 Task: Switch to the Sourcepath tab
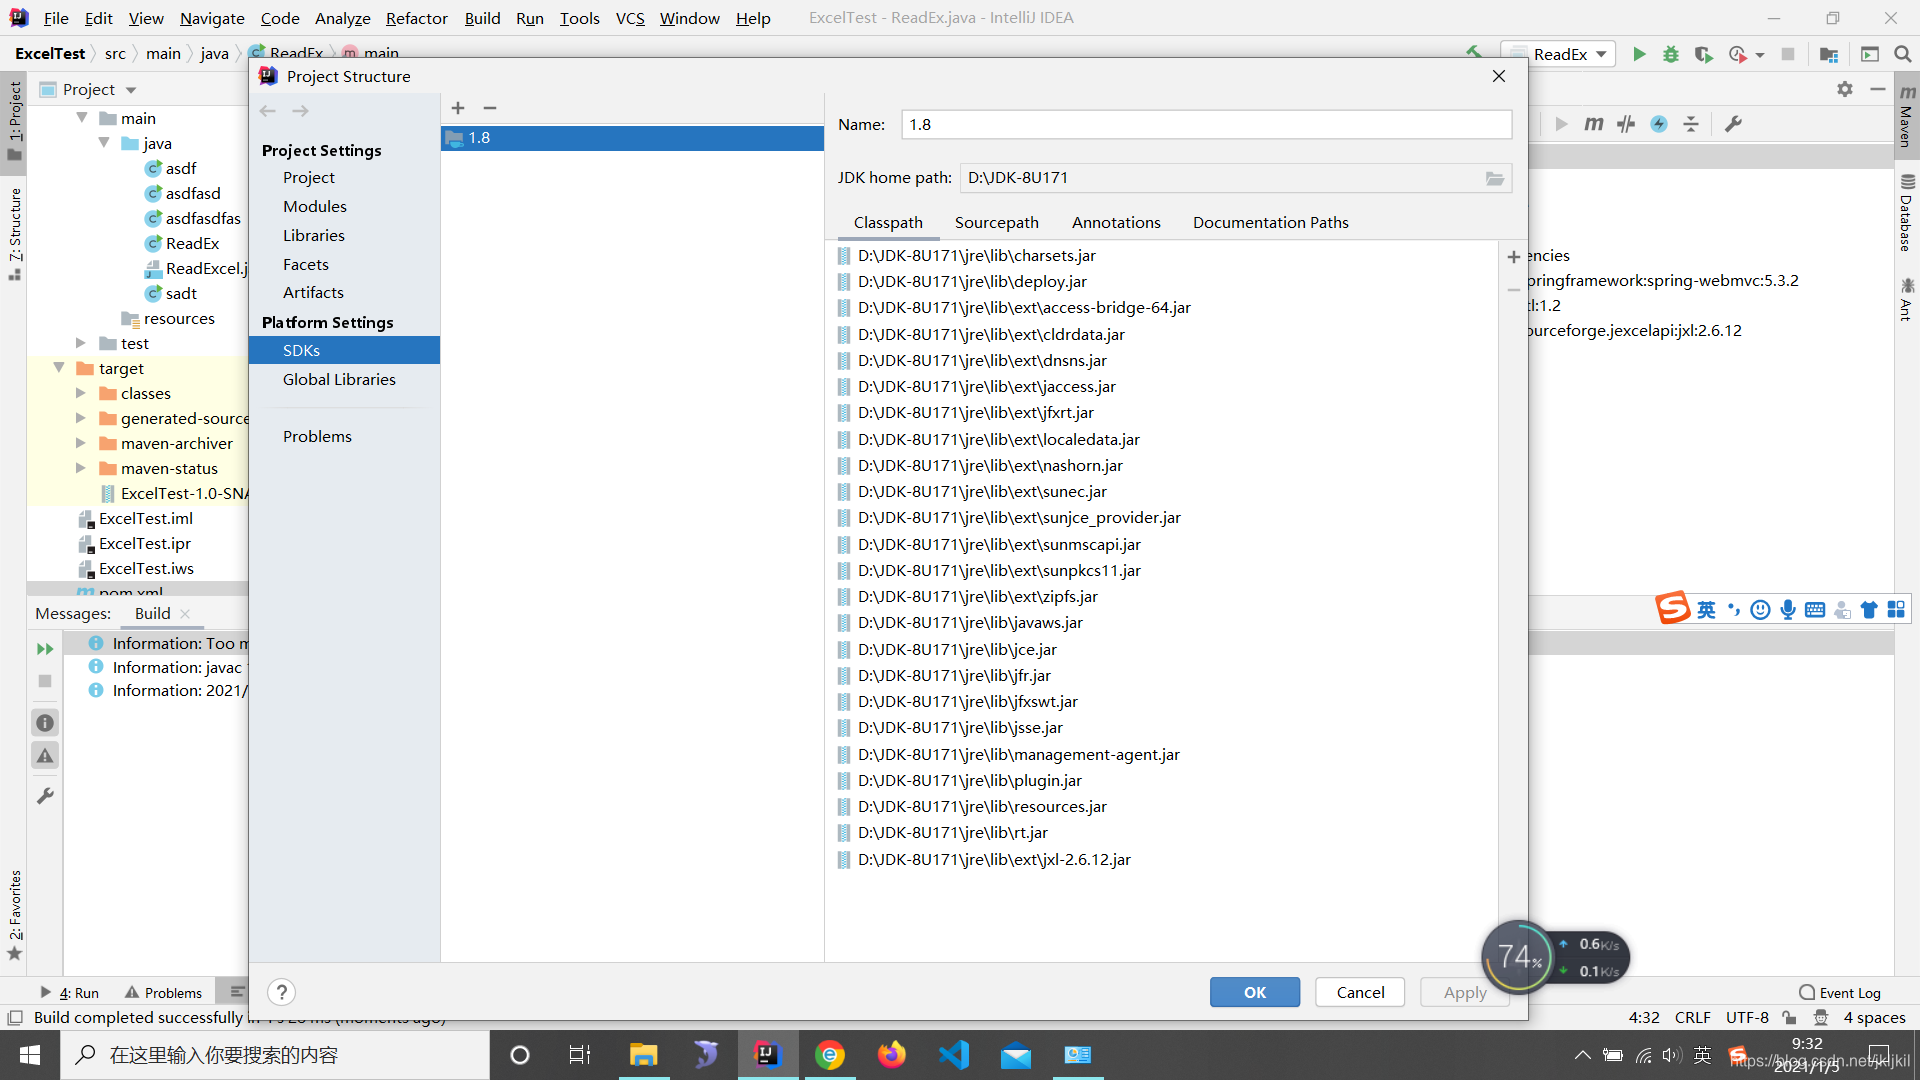pos(996,222)
